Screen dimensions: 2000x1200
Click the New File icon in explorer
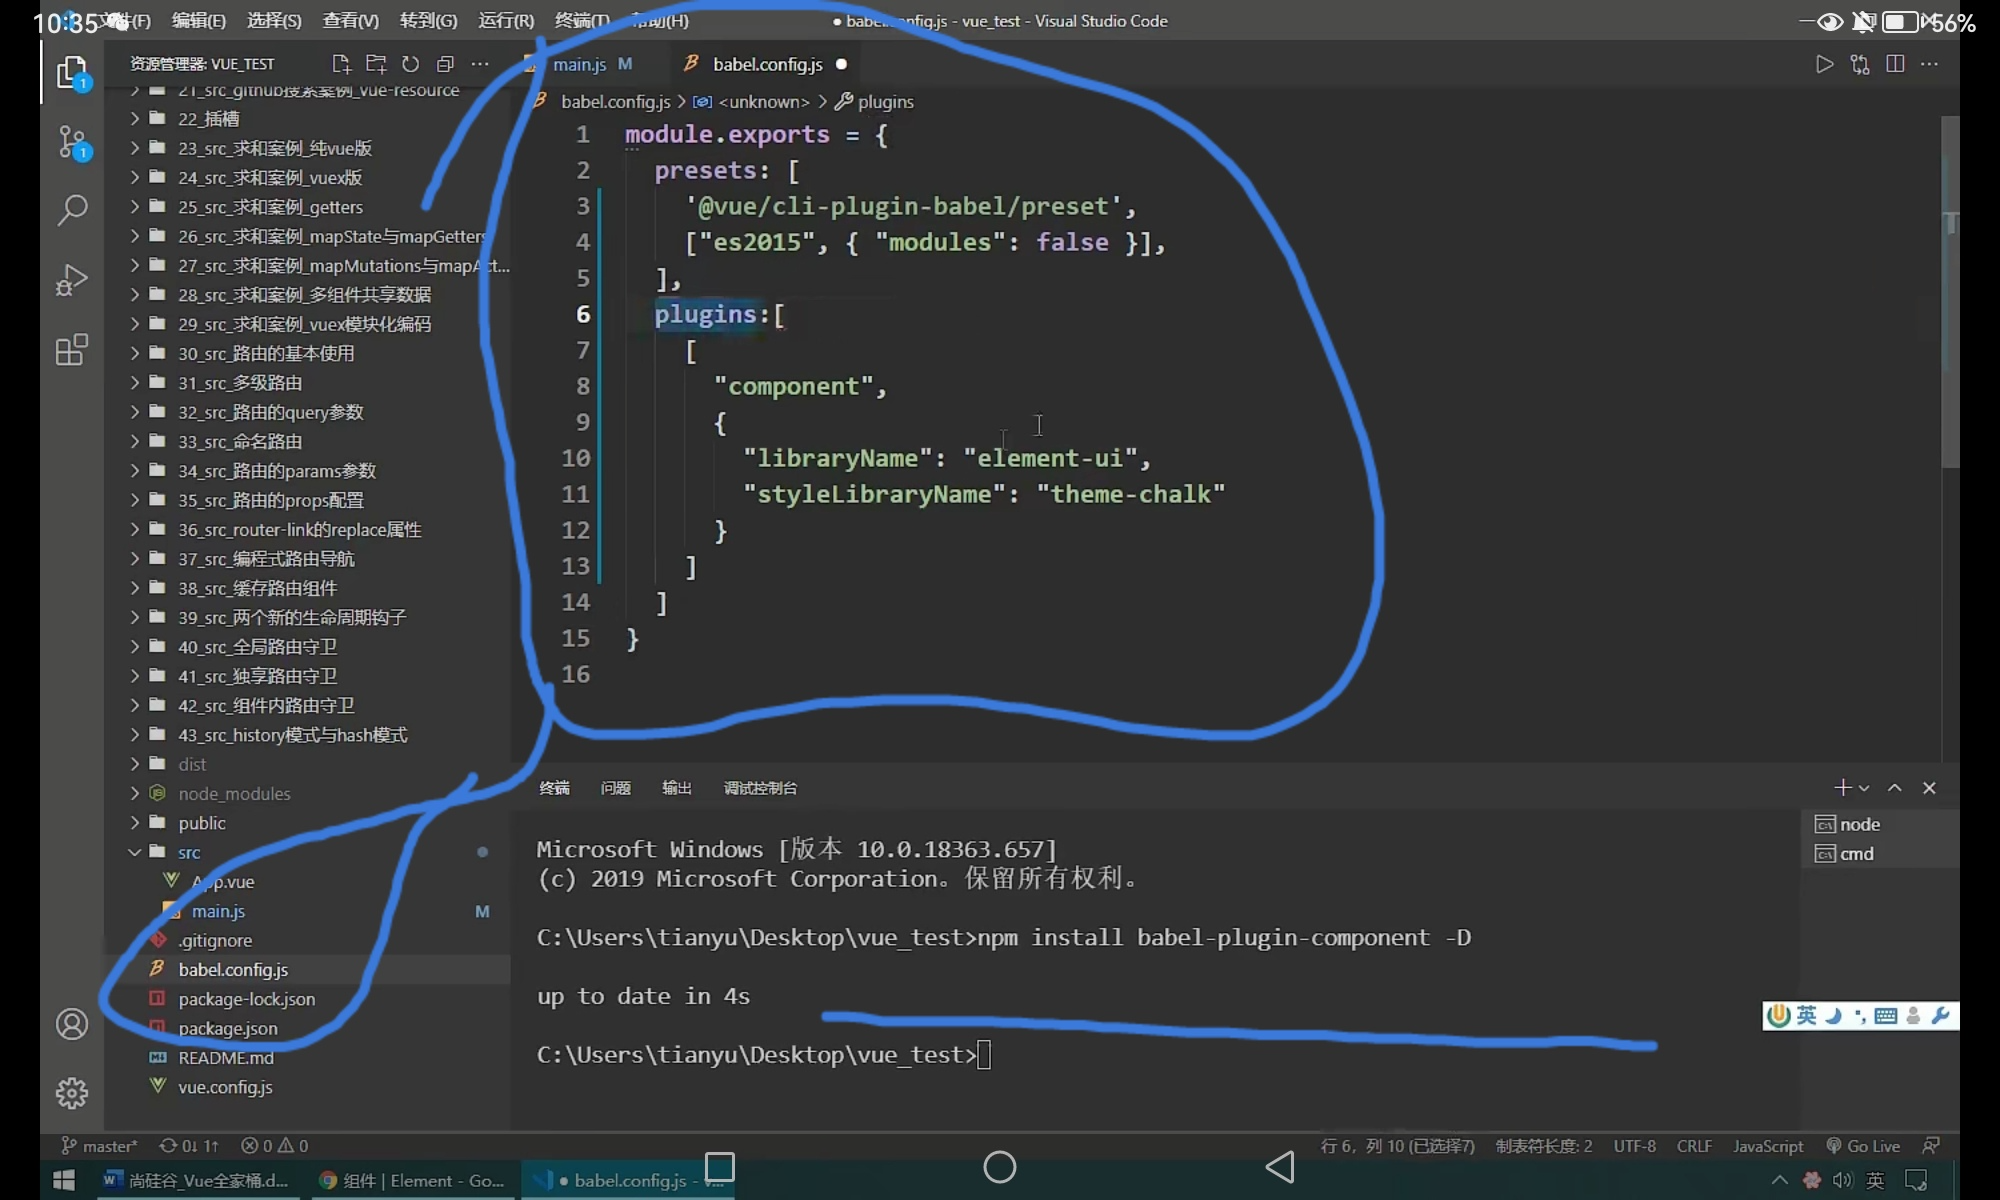tap(341, 64)
